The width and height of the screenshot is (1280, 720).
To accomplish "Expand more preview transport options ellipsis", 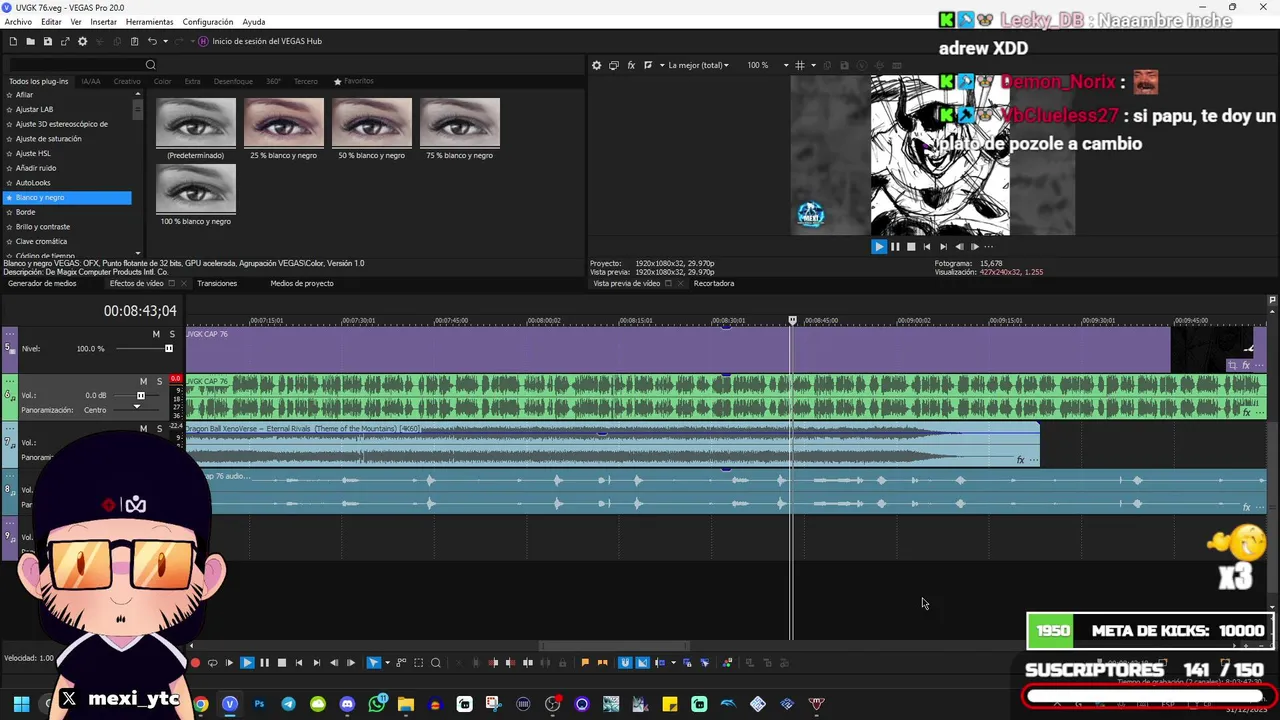I will tap(989, 246).
